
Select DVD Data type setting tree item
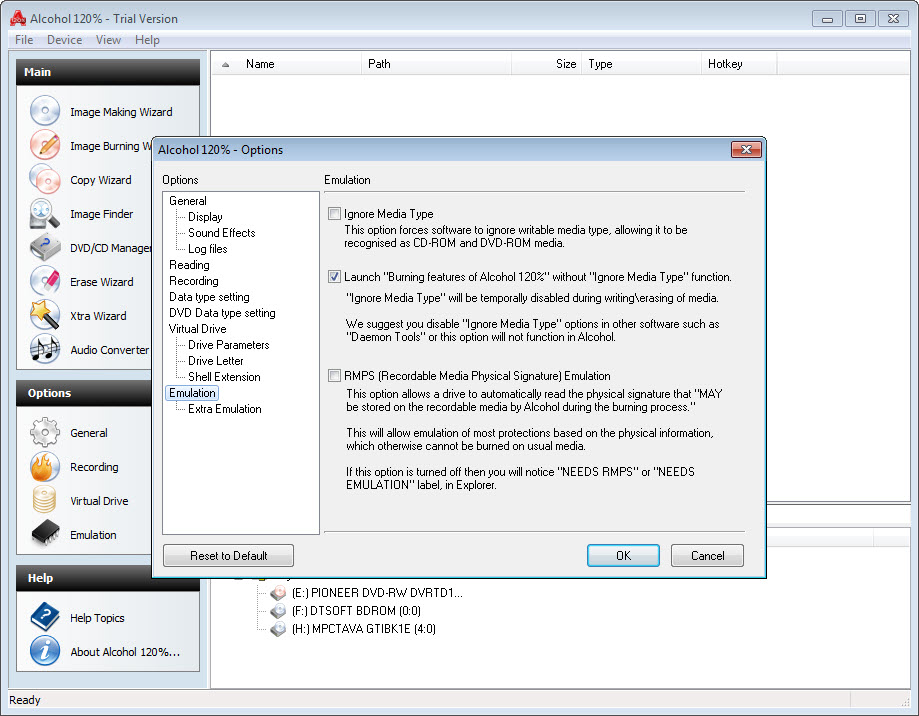pyautogui.click(x=222, y=313)
